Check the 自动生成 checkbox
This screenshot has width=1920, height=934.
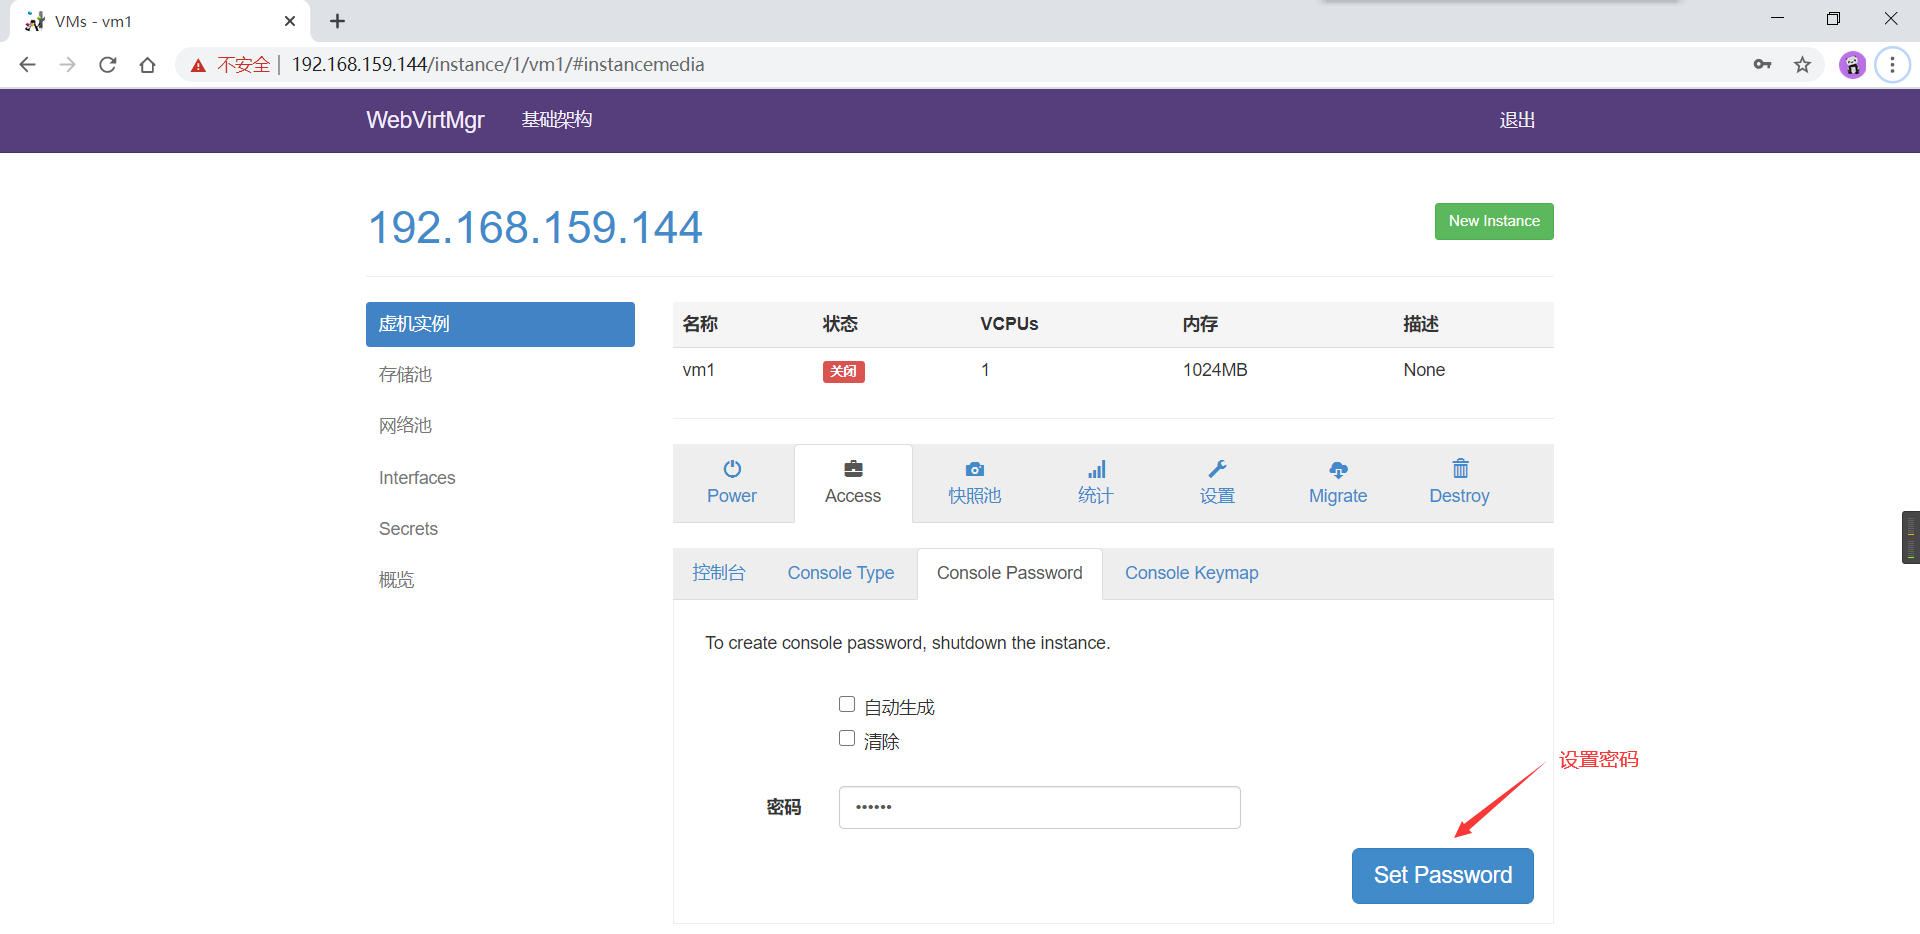point(847,704)
